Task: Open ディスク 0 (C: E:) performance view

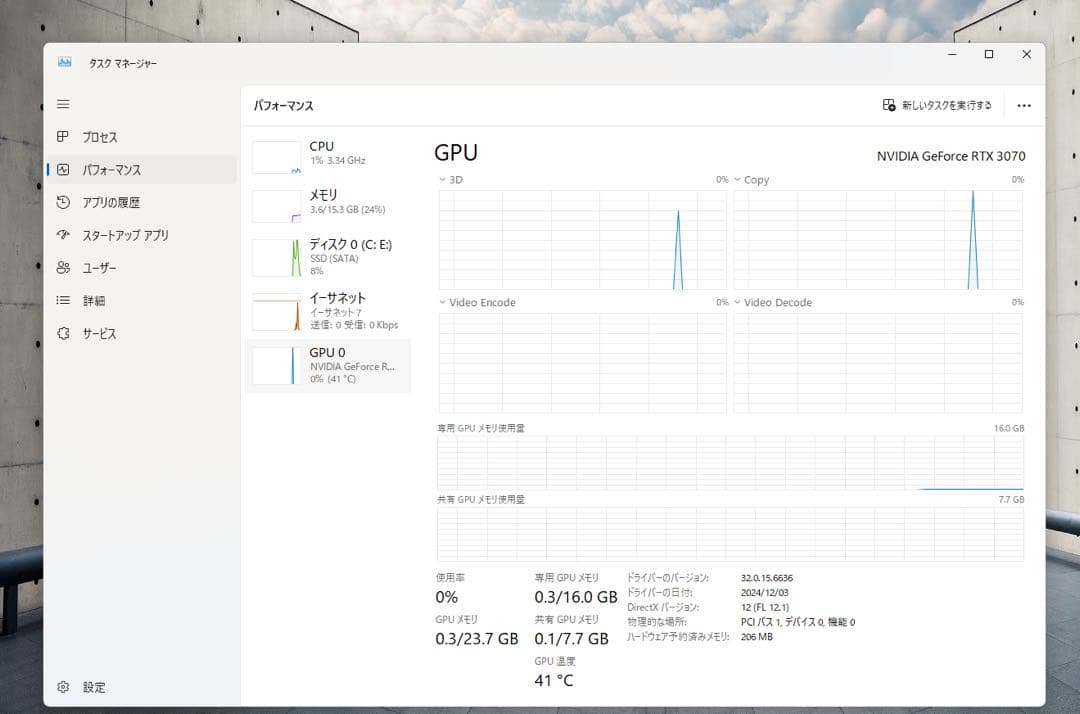Action: (276, 257)
